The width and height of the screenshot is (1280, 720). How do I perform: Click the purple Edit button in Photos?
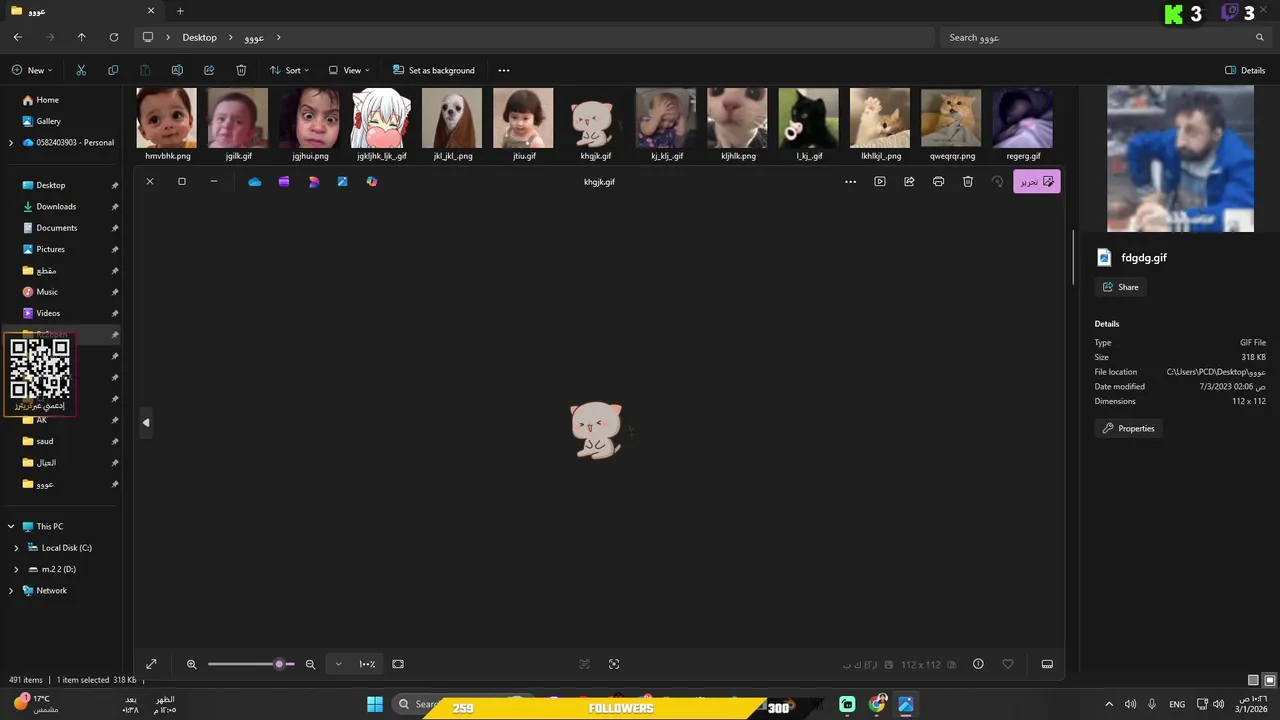(x=1036, y=182)
